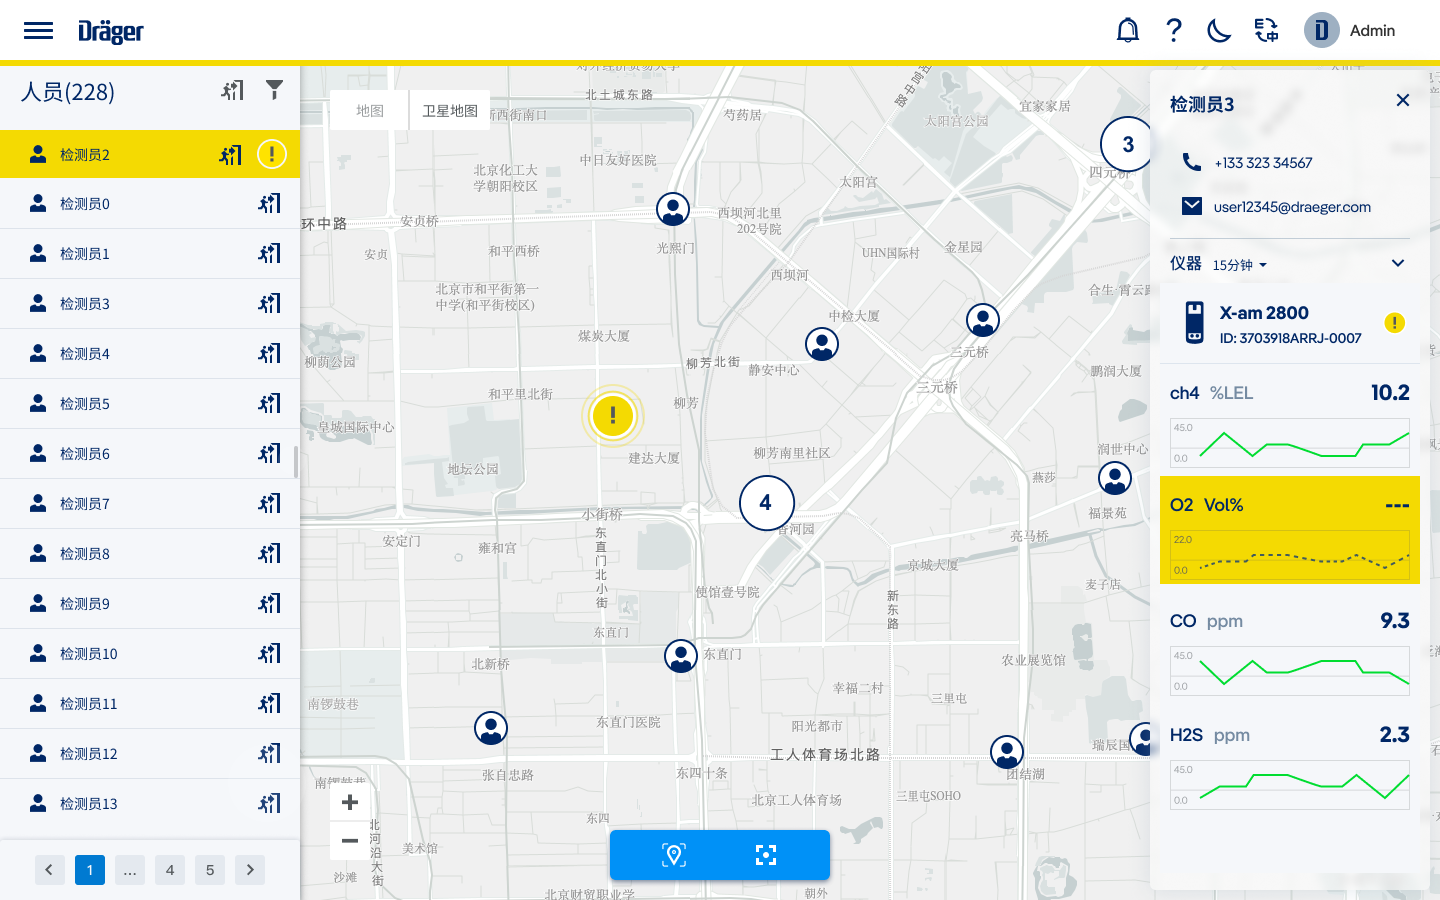Zoom in the map with plus button

click(x=350, y=802)
